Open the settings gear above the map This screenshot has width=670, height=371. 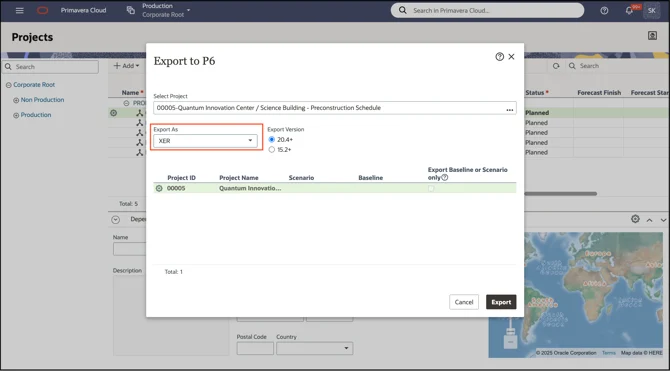(635, 219)
